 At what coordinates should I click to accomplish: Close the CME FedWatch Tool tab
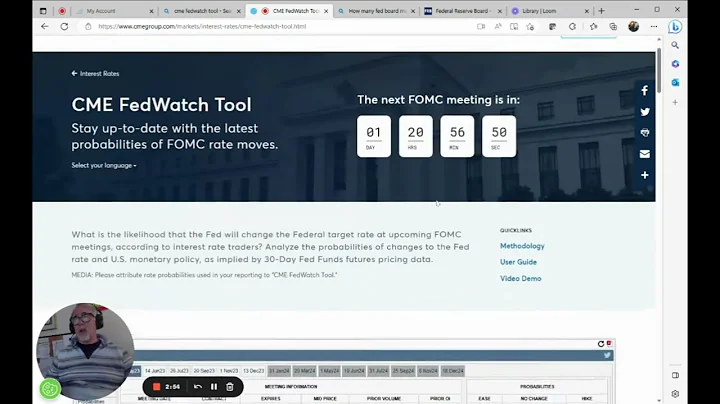click(326, 11)
